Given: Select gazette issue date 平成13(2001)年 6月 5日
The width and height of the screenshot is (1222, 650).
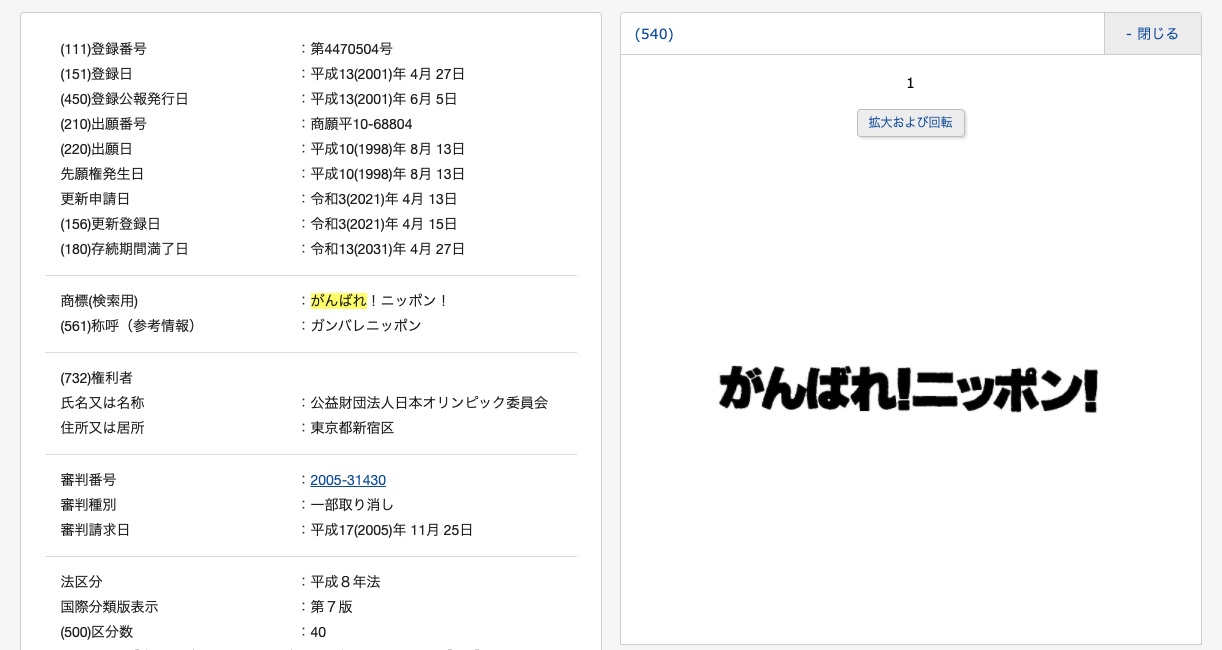Looking at the screenshot, I should click(x=384, y=99).
